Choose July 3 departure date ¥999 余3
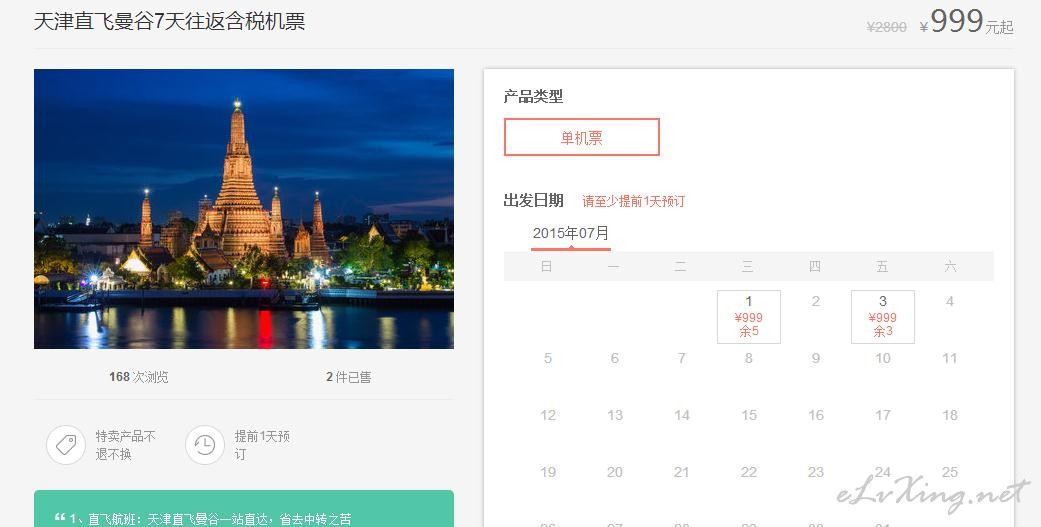 coord(883,317)
